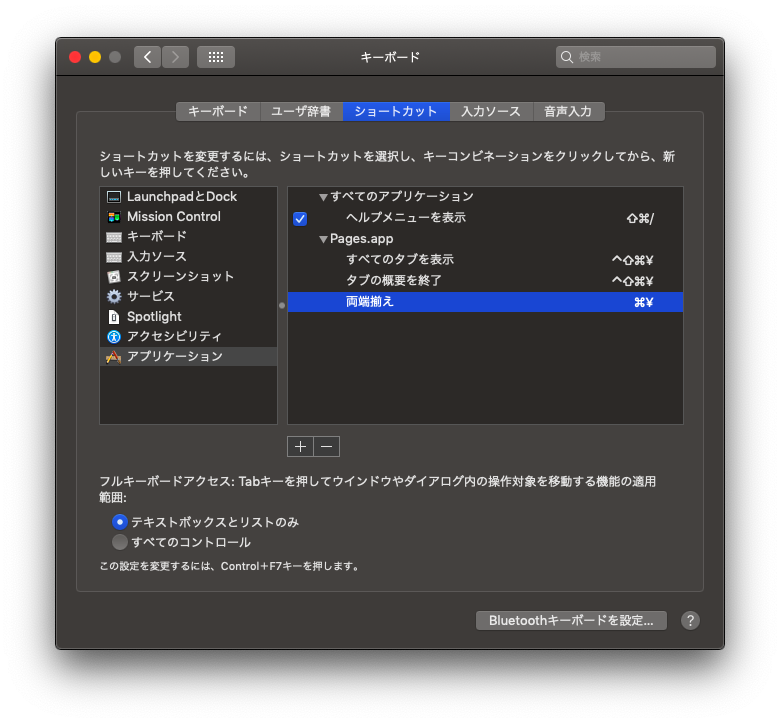Image resolution: width=780 pixels, height=723 pixels.
Task: Click the split divider handle between lists
Action: (x=282, y=306)
